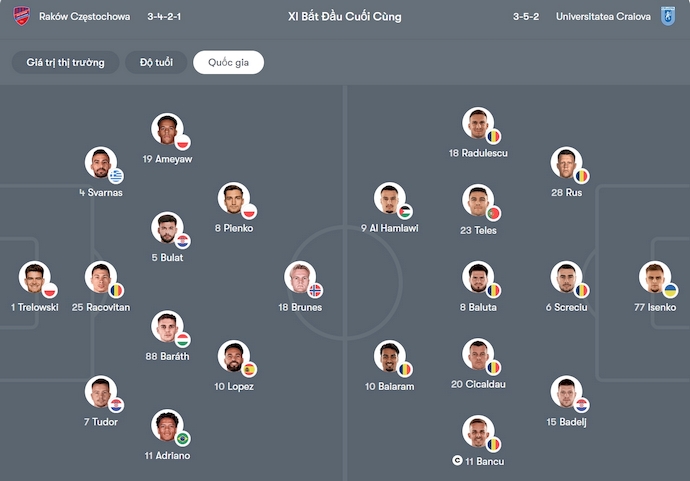Click the Brazilian flag on Adriano

(x=183, y=439)
